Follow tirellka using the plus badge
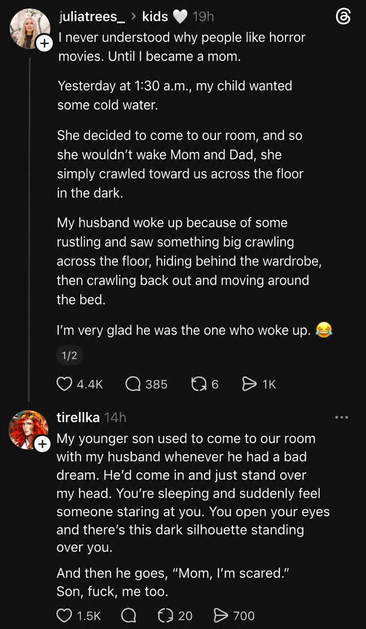 click(x=42, y=444)
